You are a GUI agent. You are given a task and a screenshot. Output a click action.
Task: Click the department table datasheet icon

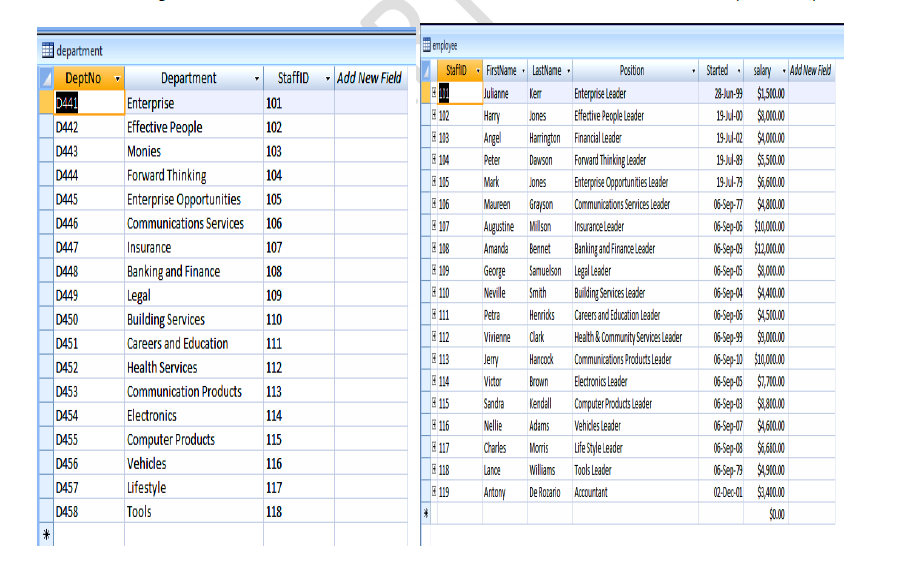[47, 51]
